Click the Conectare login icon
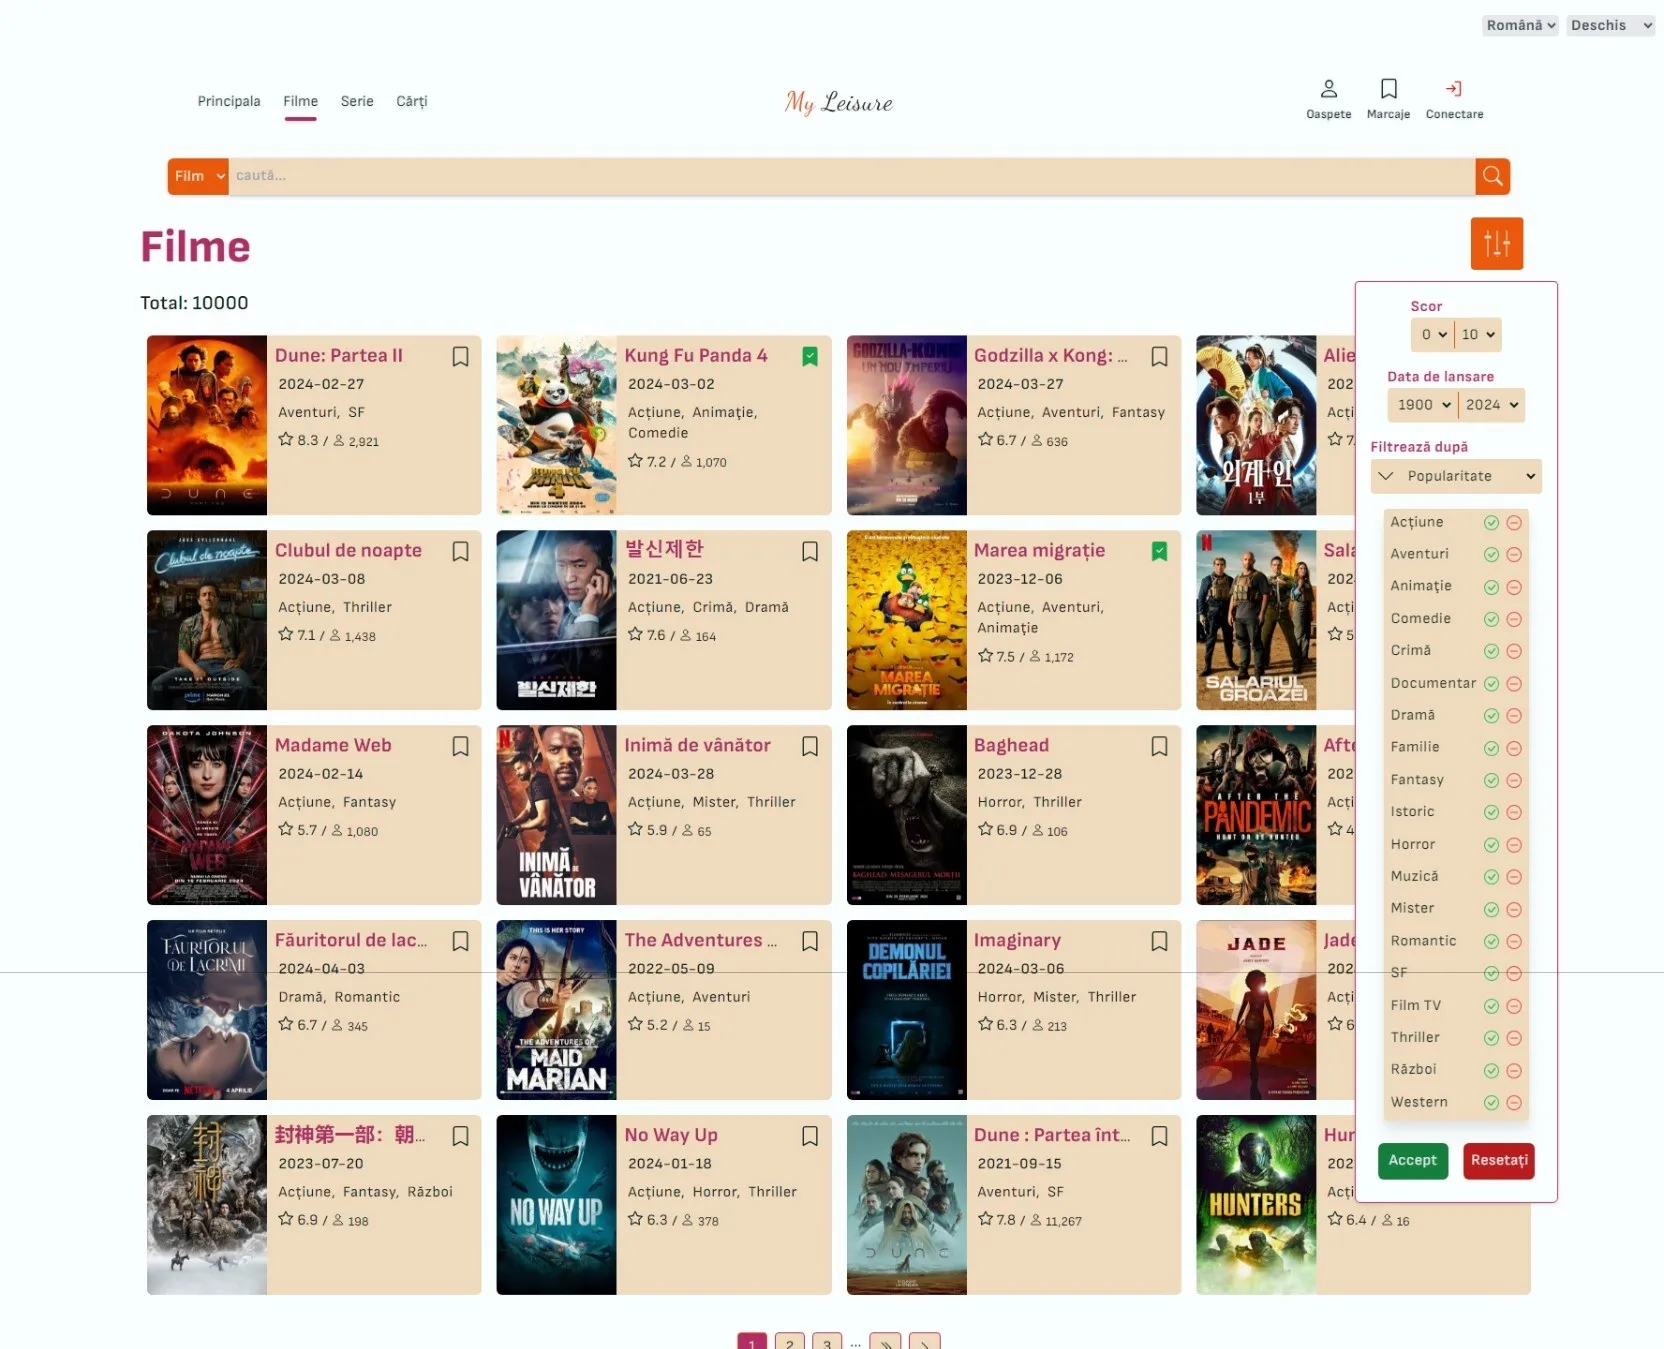 tap(1454, 99)
